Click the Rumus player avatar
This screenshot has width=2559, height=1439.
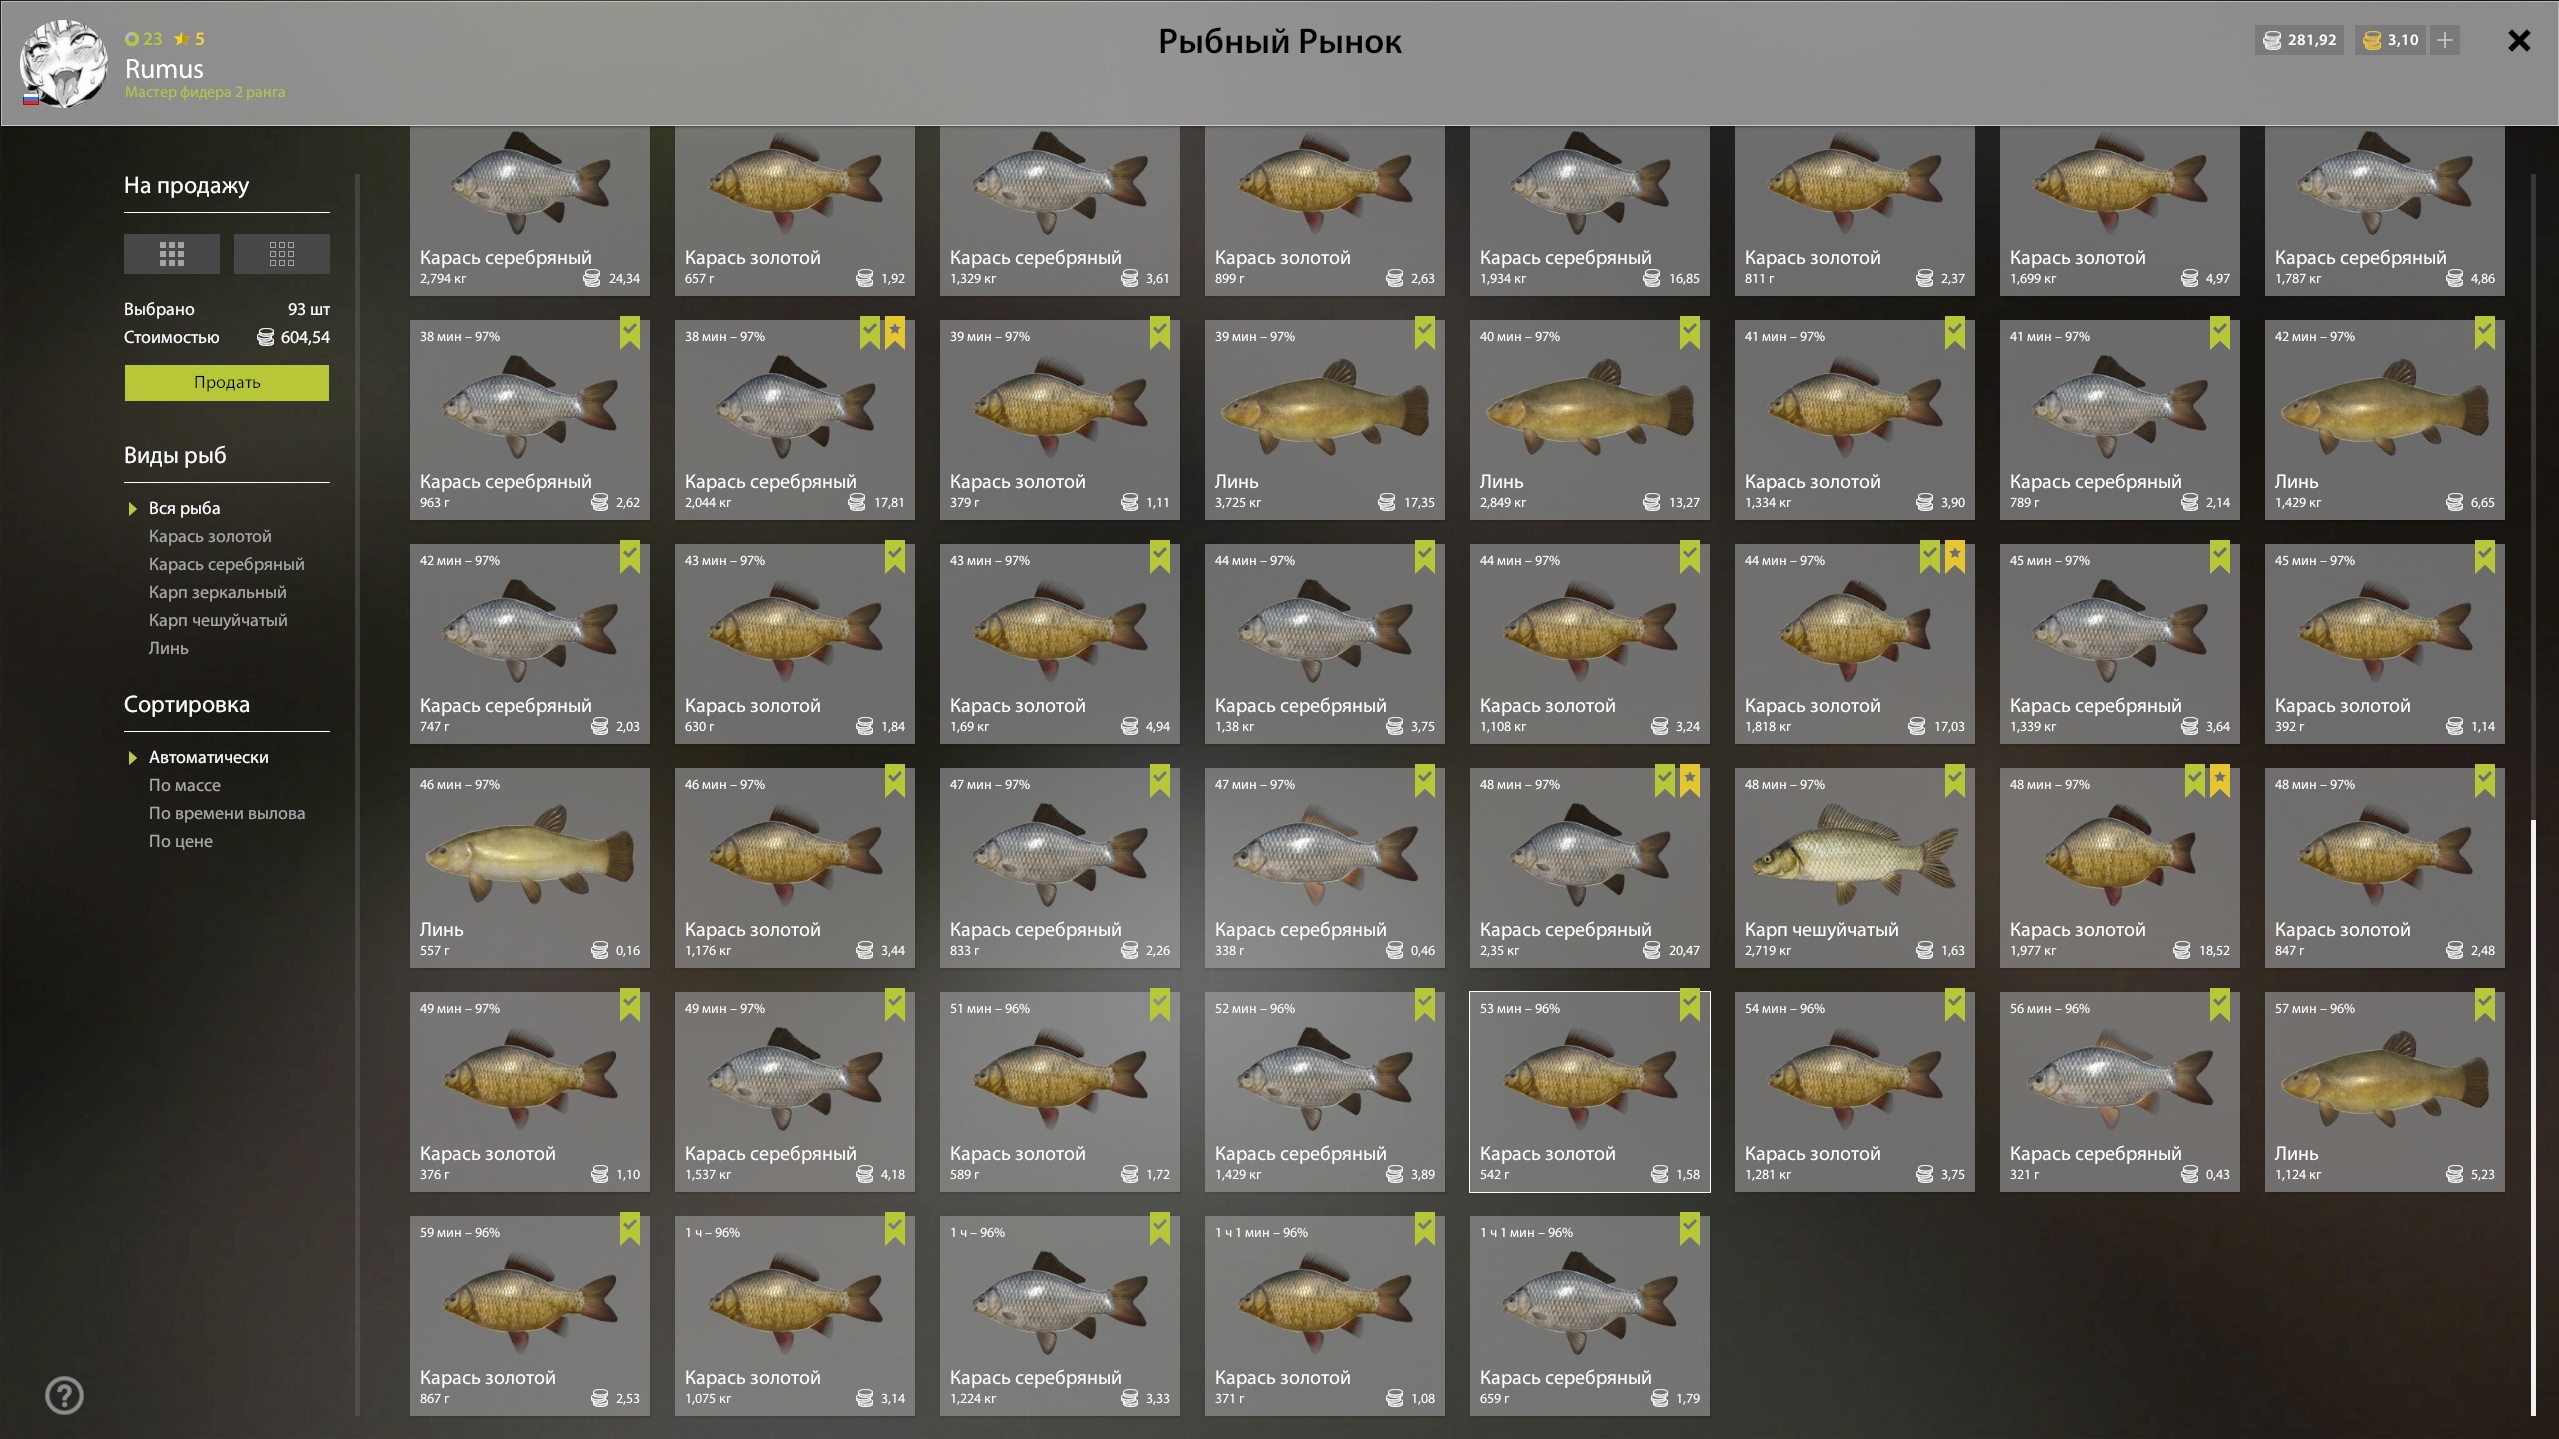(x=64, y=64)
